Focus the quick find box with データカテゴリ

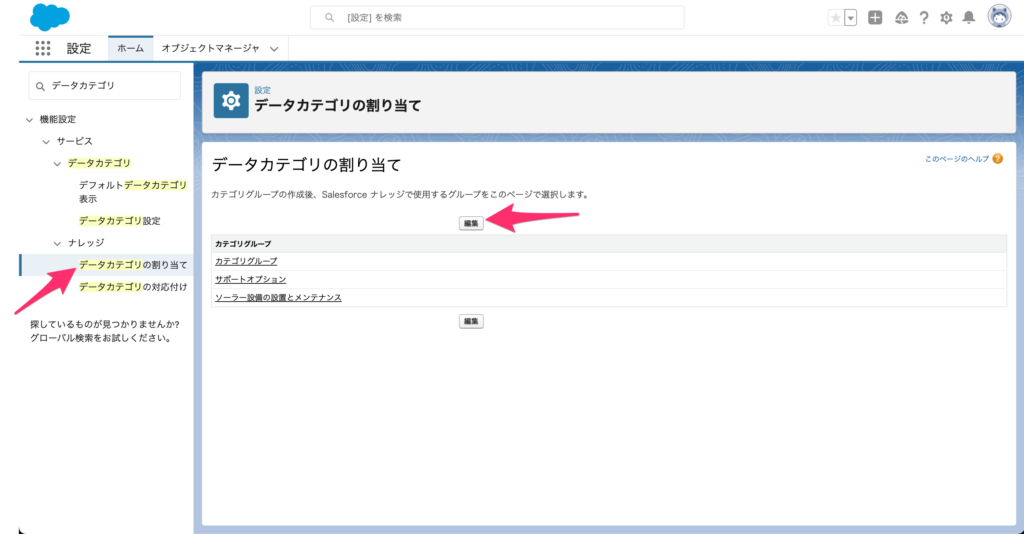point(104,86)
